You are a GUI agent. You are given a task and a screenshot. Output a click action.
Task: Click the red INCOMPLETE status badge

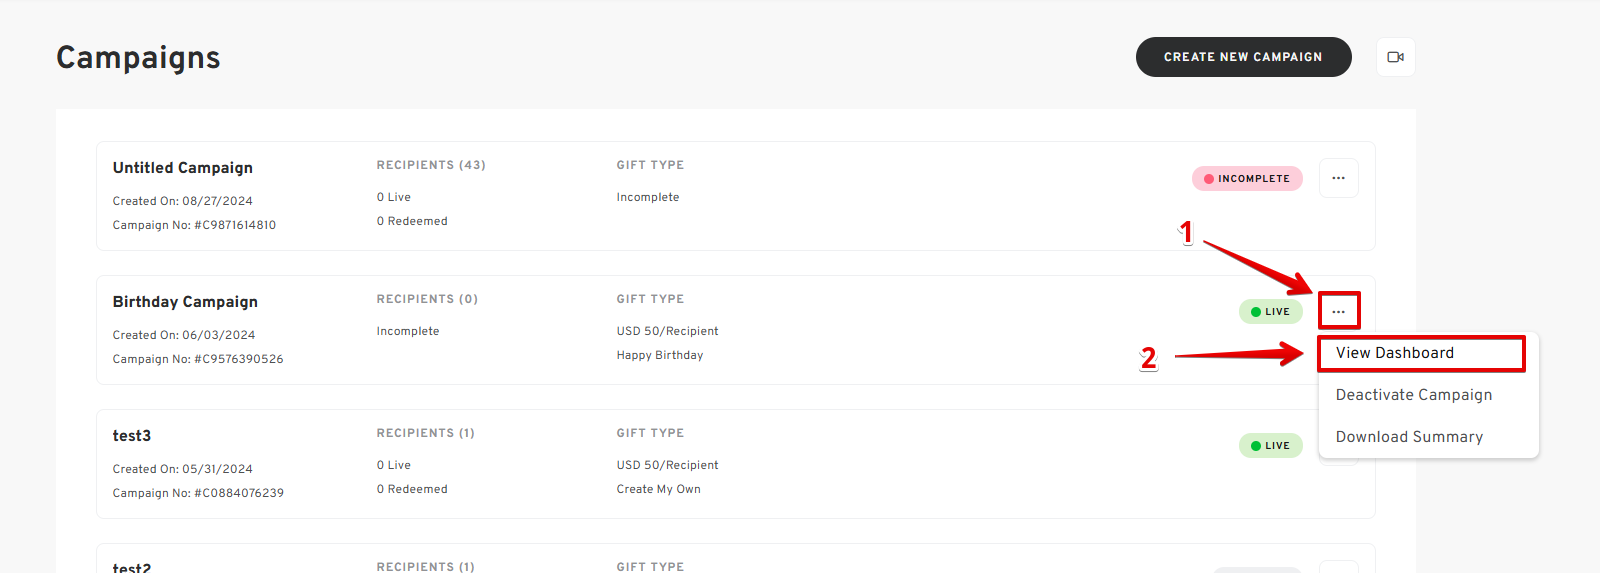point(1247,178)
